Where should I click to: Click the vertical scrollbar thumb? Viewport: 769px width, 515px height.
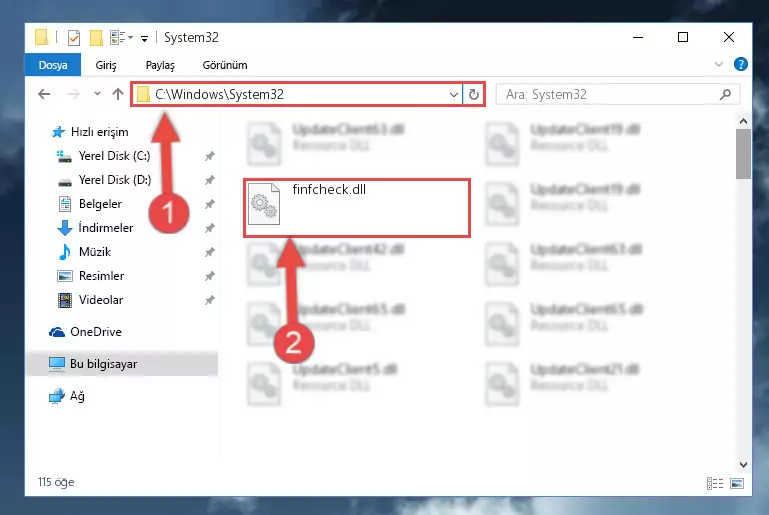pyautogui.click(x=743, y=154)
